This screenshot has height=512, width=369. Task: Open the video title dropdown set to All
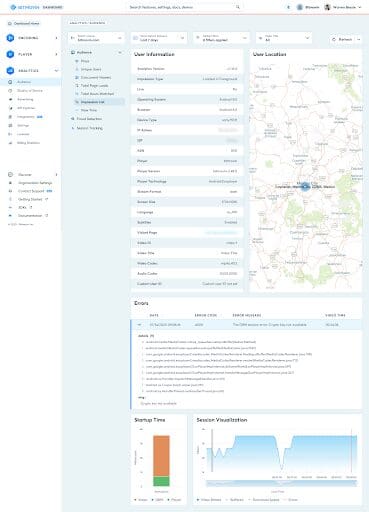click(x=284, y=38)
